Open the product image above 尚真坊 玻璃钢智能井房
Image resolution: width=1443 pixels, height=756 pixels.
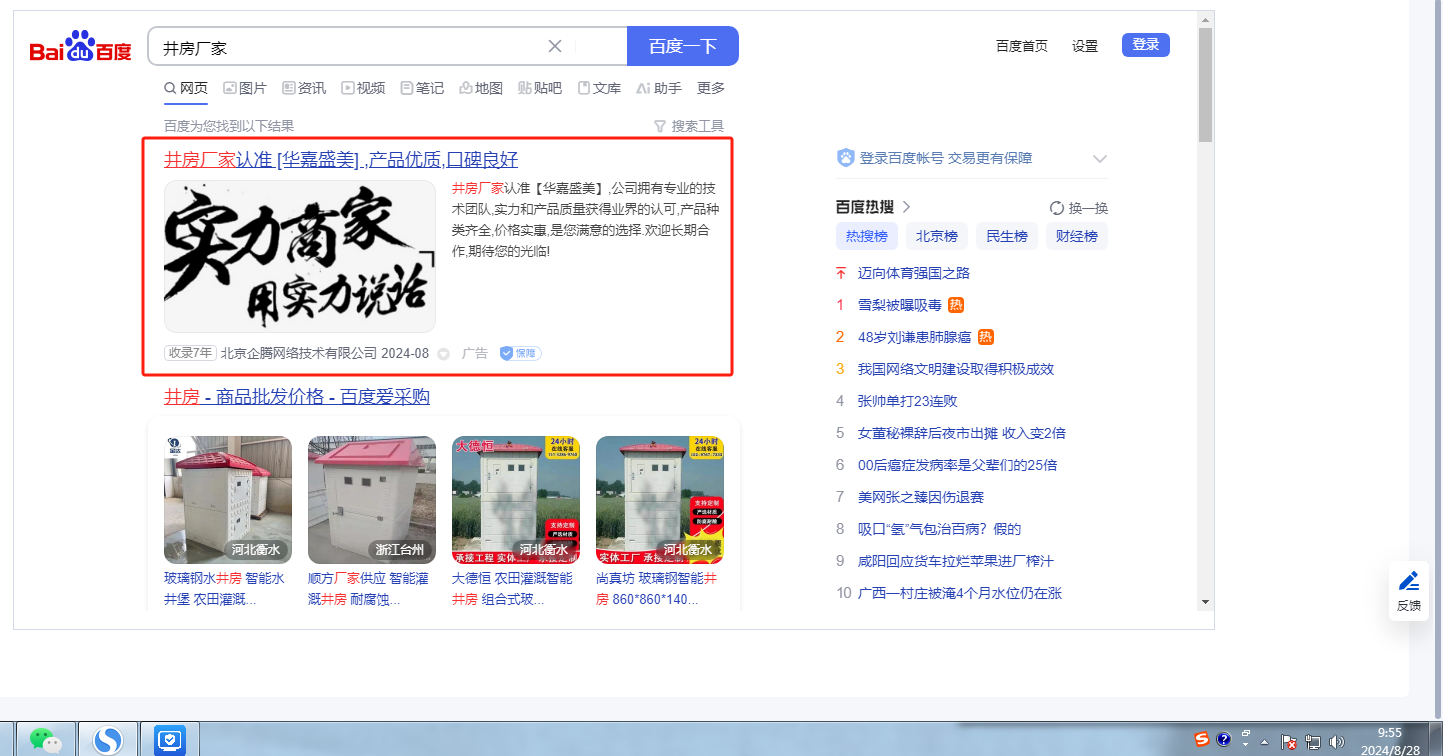coord(660,500)
